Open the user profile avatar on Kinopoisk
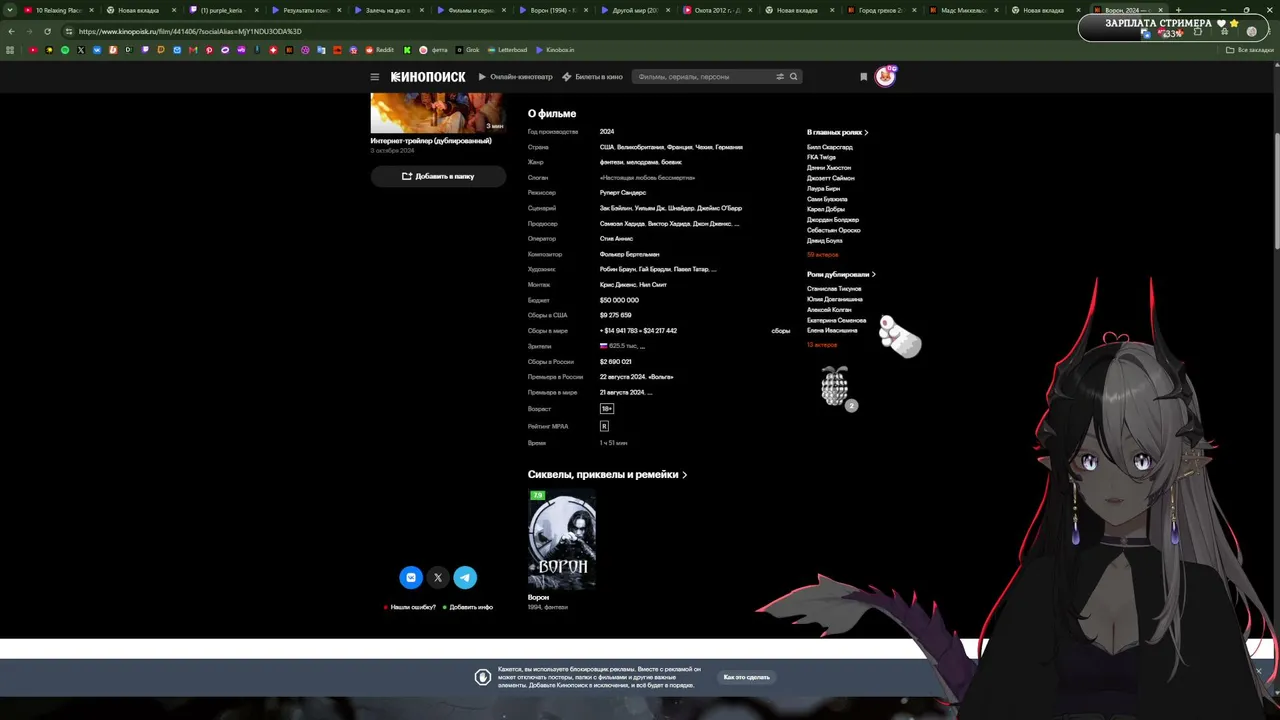Screen dimensions: 1280x720 point(885,76)
